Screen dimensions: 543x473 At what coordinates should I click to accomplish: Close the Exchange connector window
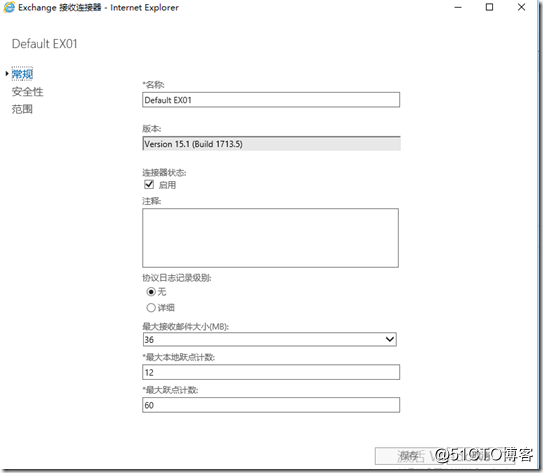521,7
